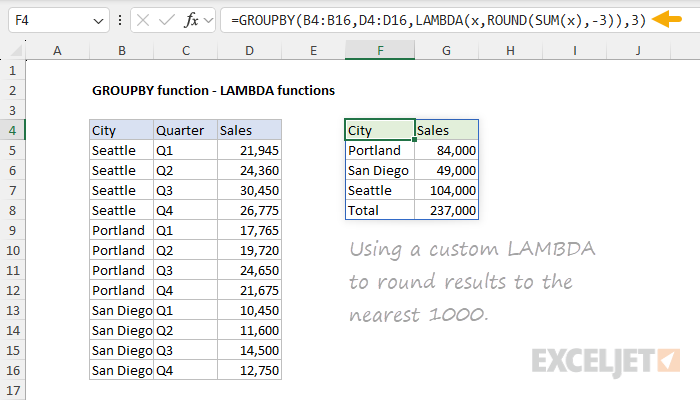Open the Insert Function fx dialog

[191, 20]
